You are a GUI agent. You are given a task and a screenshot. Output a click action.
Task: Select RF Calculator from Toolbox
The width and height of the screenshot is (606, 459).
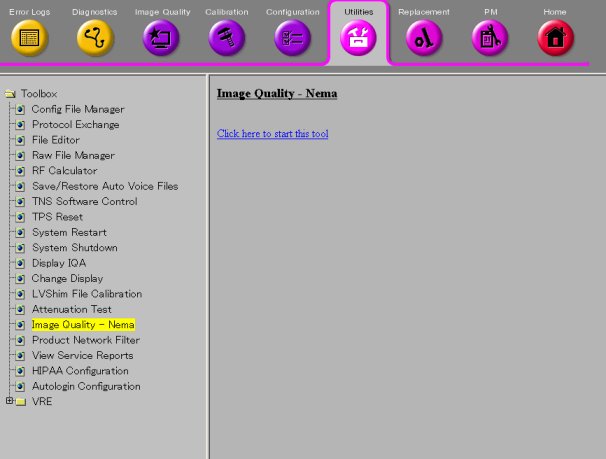[65, 171]
